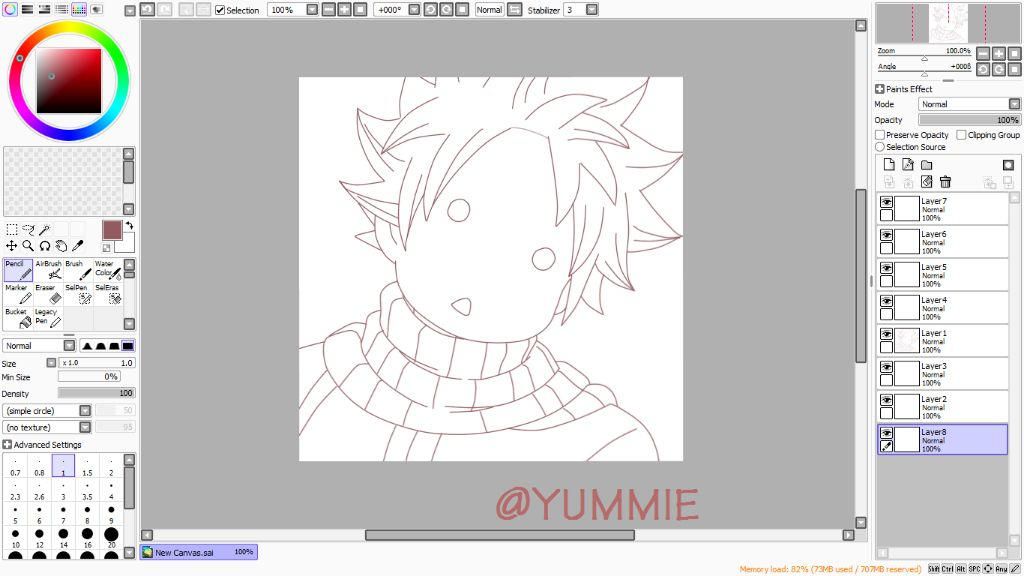
Task: Select brush size 20 preset
Action: [x=111, y=539]
